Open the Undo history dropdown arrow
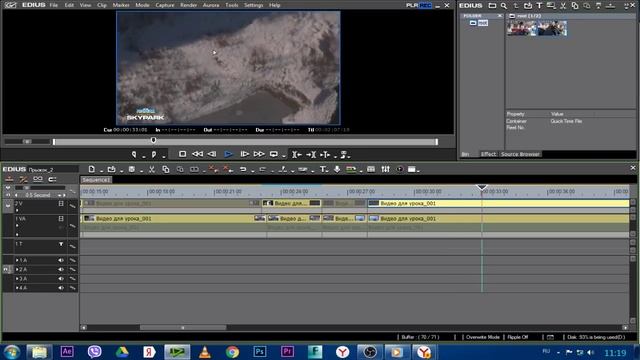640x360 pixels. 253,171
